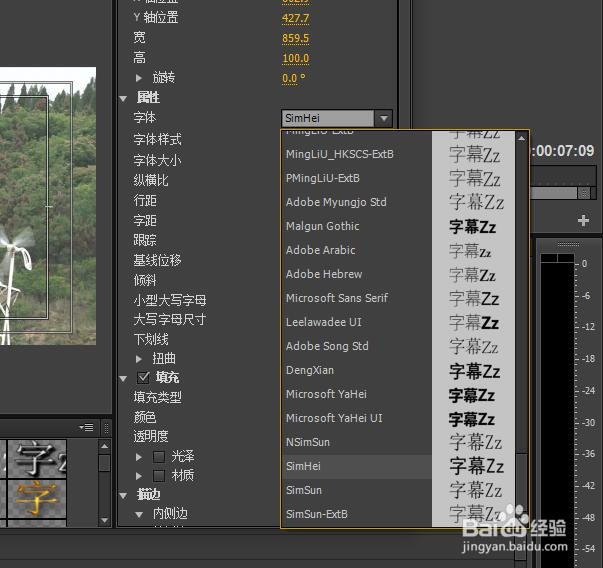Image resolution: width=603 pixels, height=568 pixels.
Task: Expand the 扭曲 distort property
Action: point(139,359)
